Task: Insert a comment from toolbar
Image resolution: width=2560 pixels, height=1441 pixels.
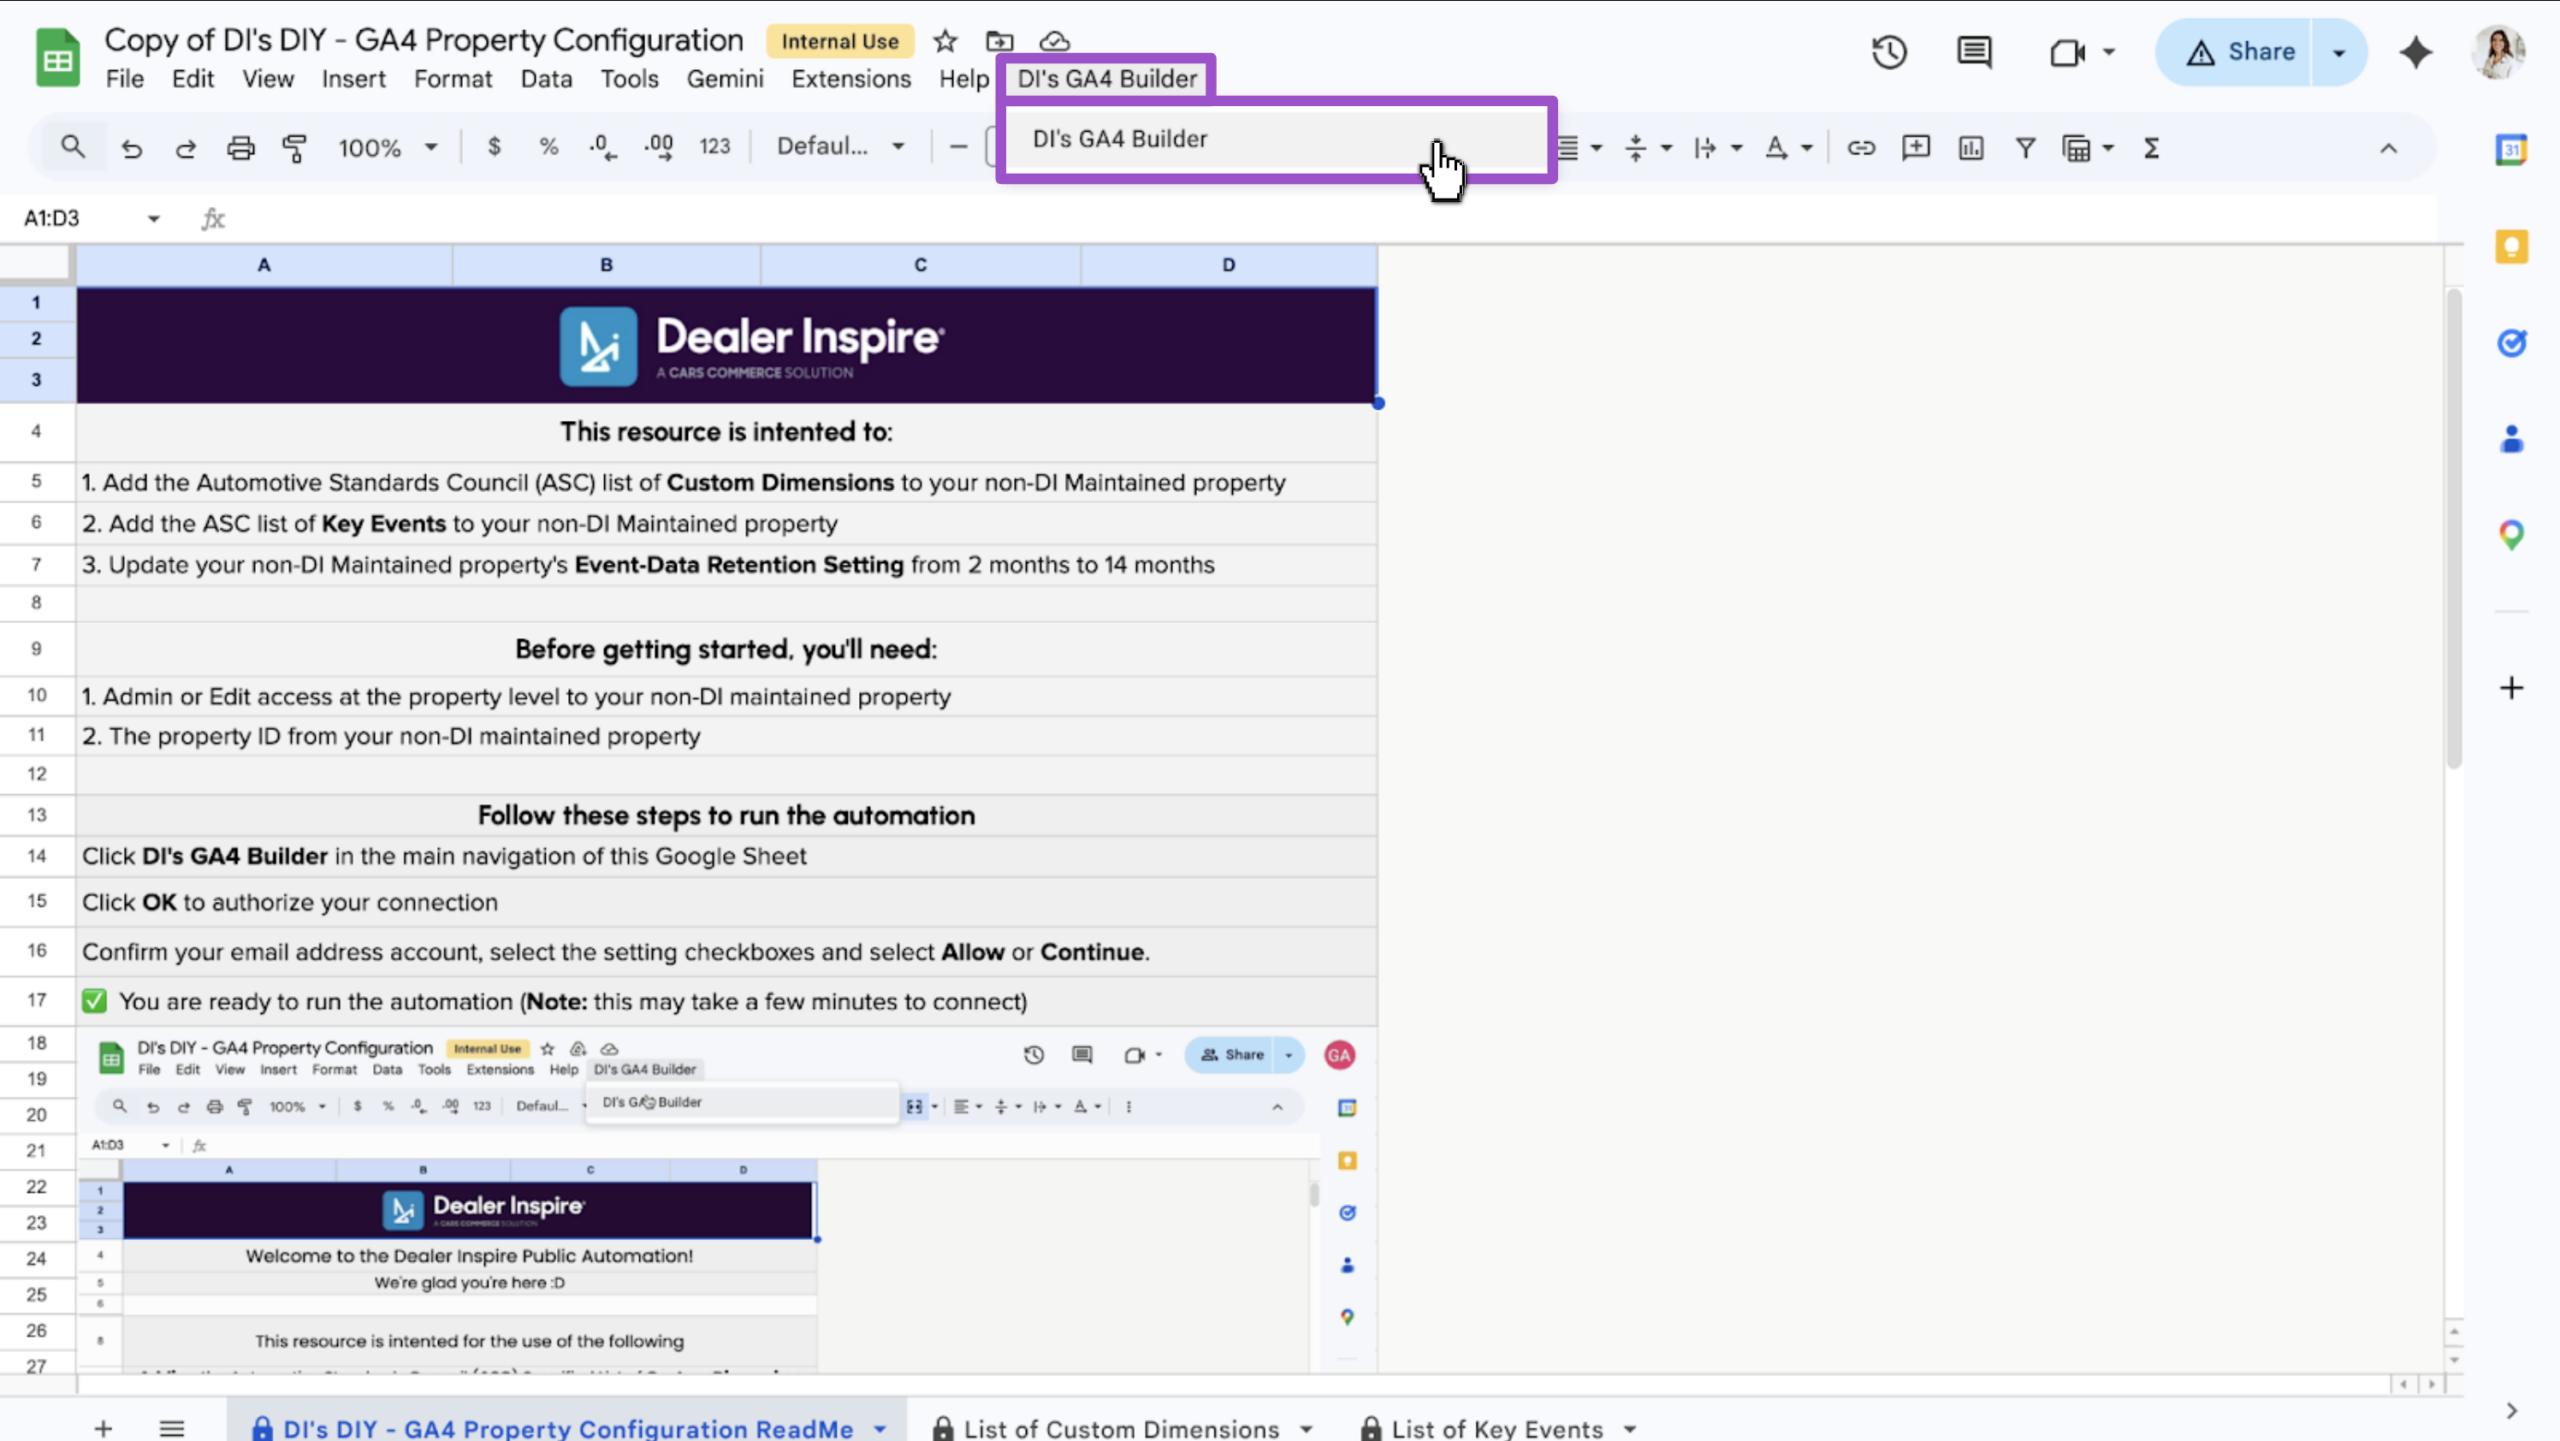Action: [x=1915, y=148]
